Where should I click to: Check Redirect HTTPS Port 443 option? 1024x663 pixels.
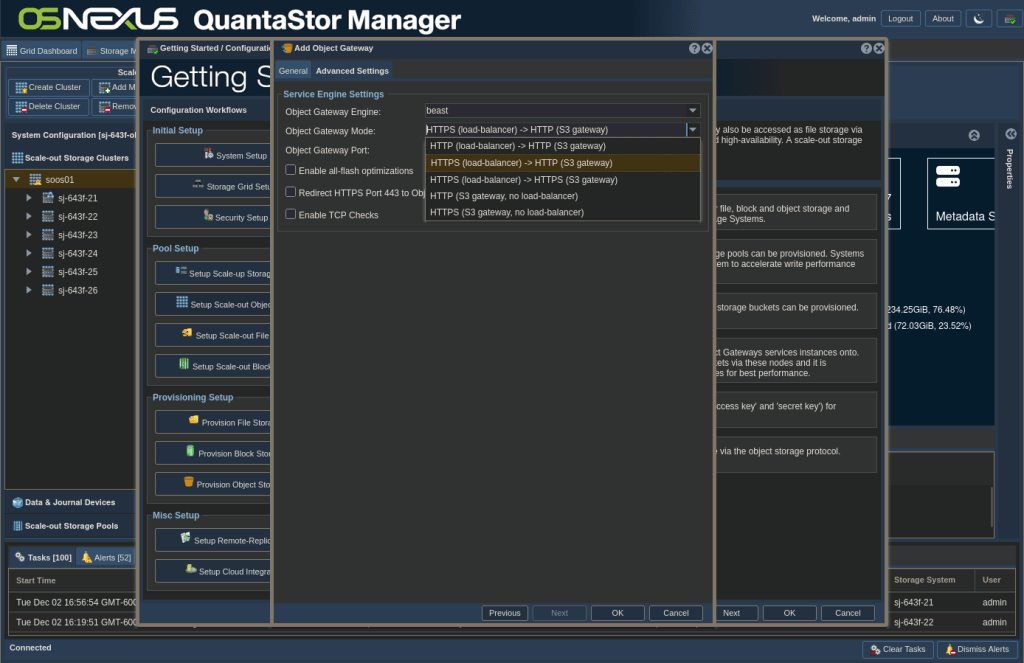(x=291, y=192)
